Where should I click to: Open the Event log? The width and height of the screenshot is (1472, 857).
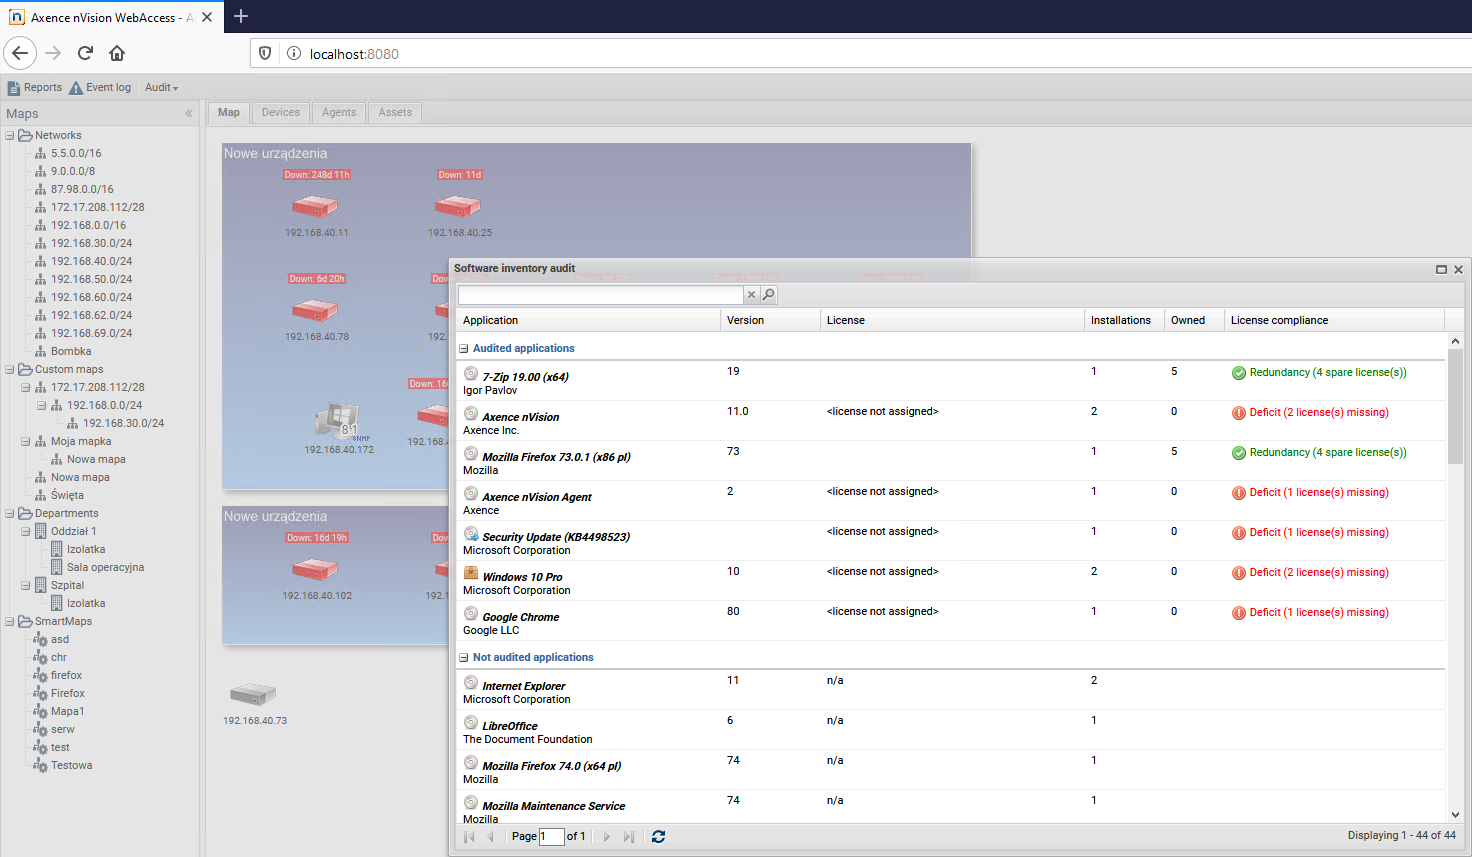(x=100, y=88)
